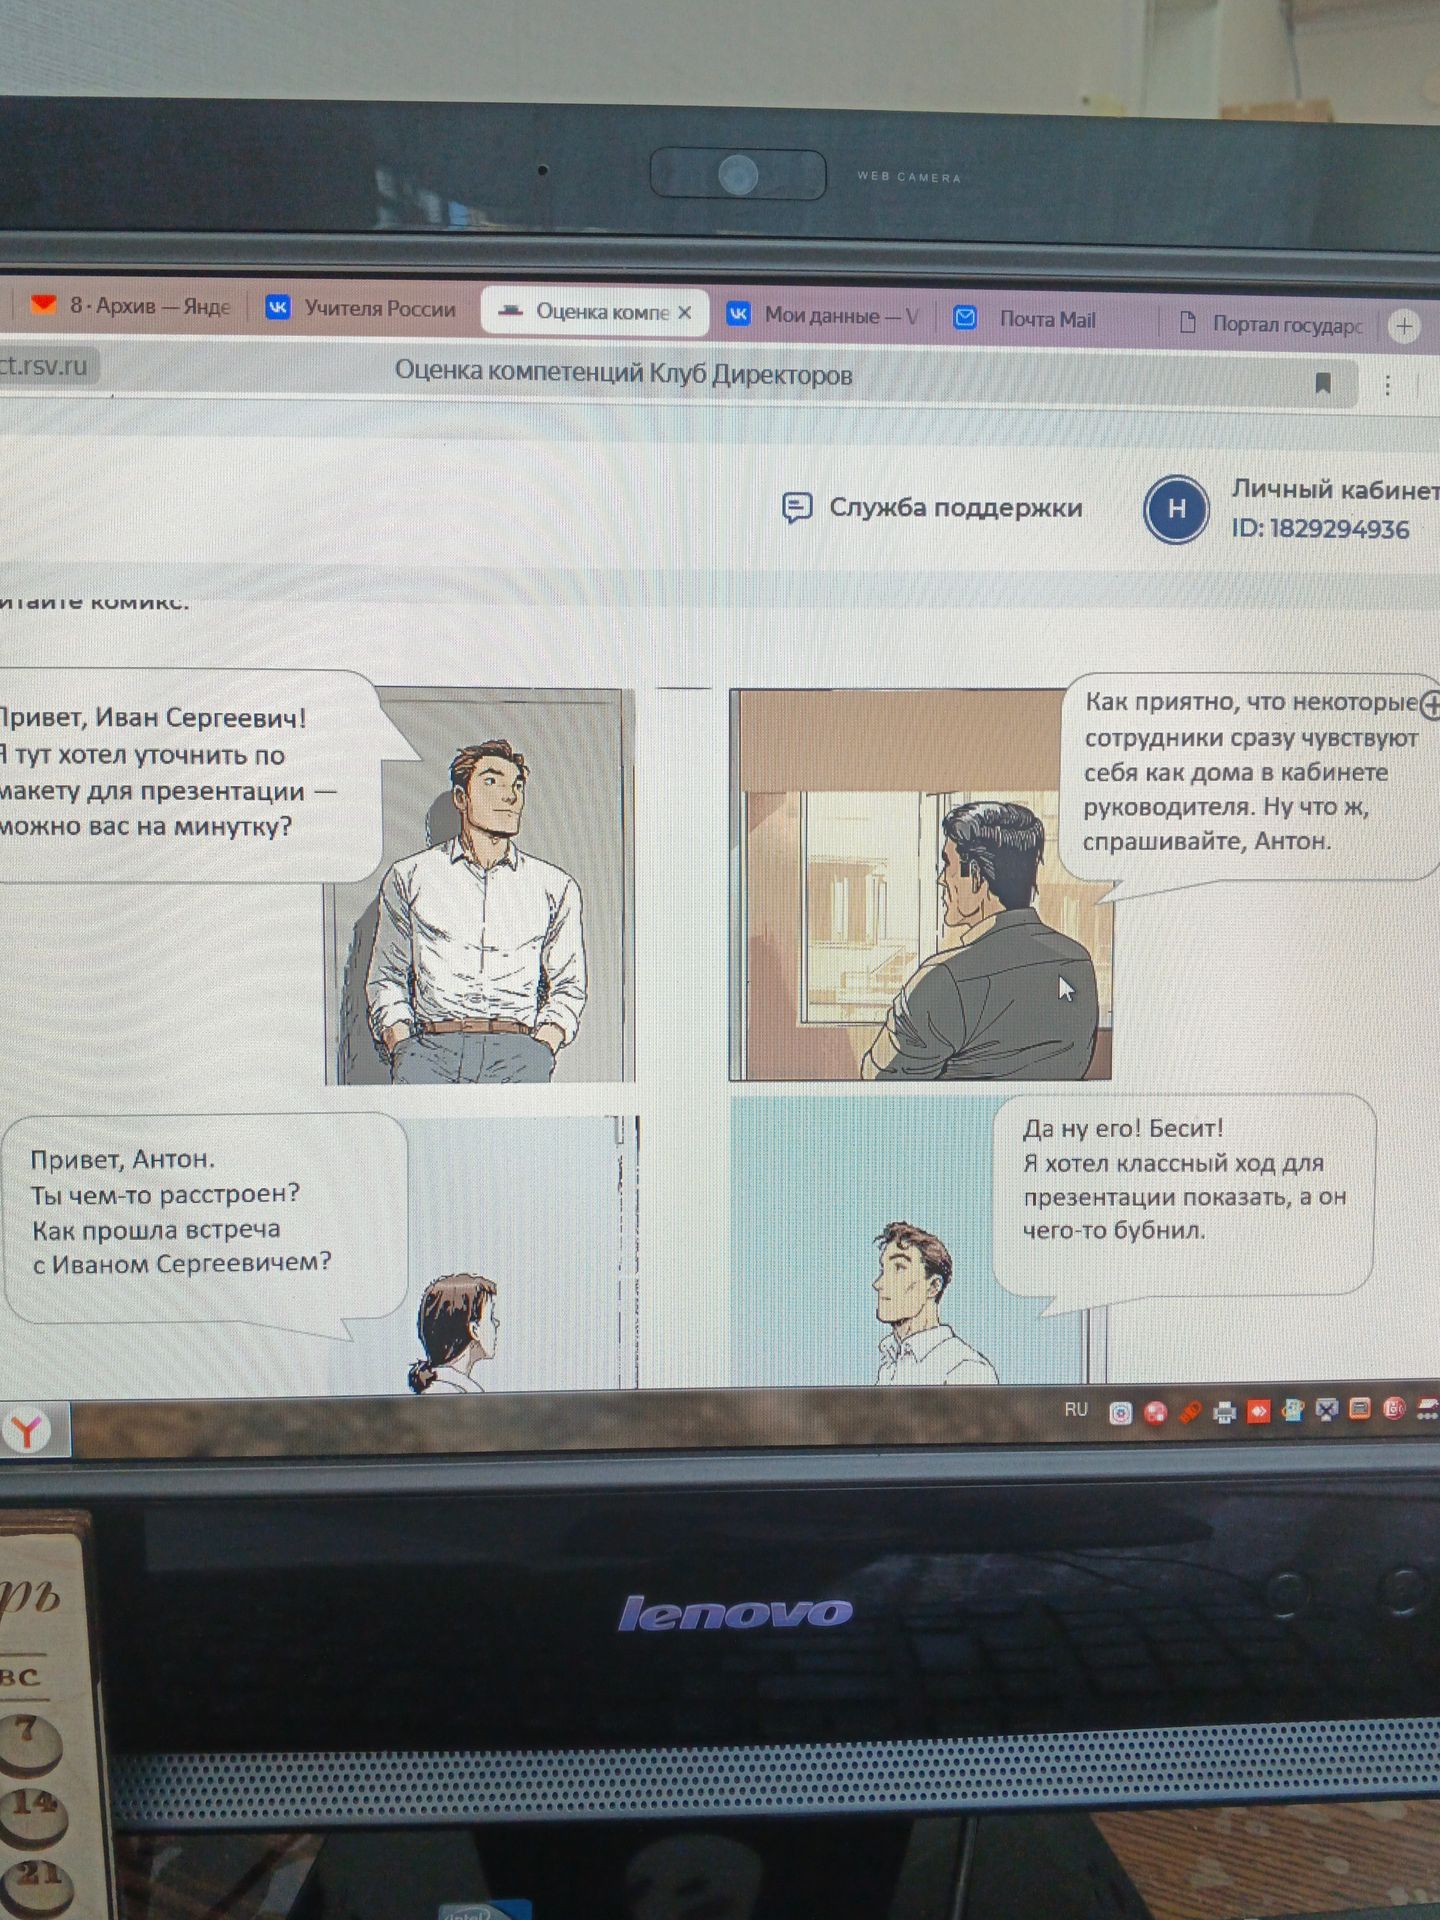Click the round Н profile avatar
Viewport: 1440px width, 1920px height.
(x=1176, y=509)
